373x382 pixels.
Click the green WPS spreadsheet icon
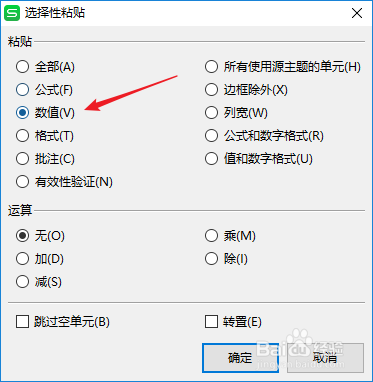[12, 13]
